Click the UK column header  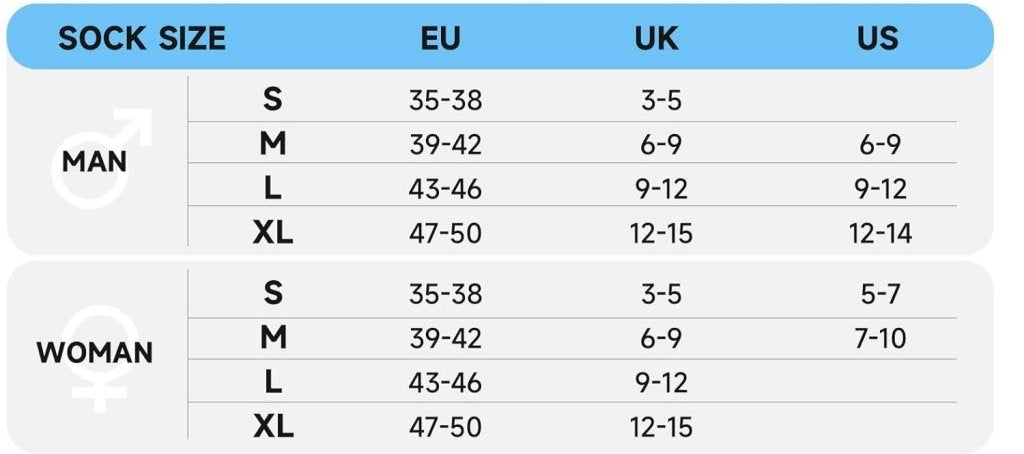pos(656,38)
